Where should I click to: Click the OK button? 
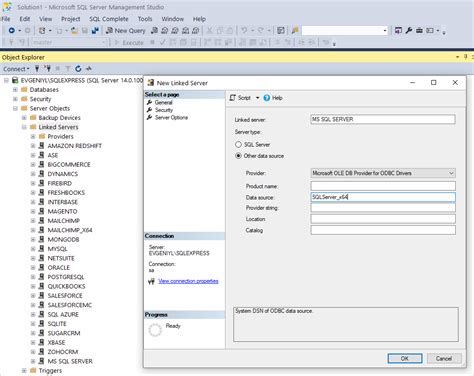click(405, 358)
